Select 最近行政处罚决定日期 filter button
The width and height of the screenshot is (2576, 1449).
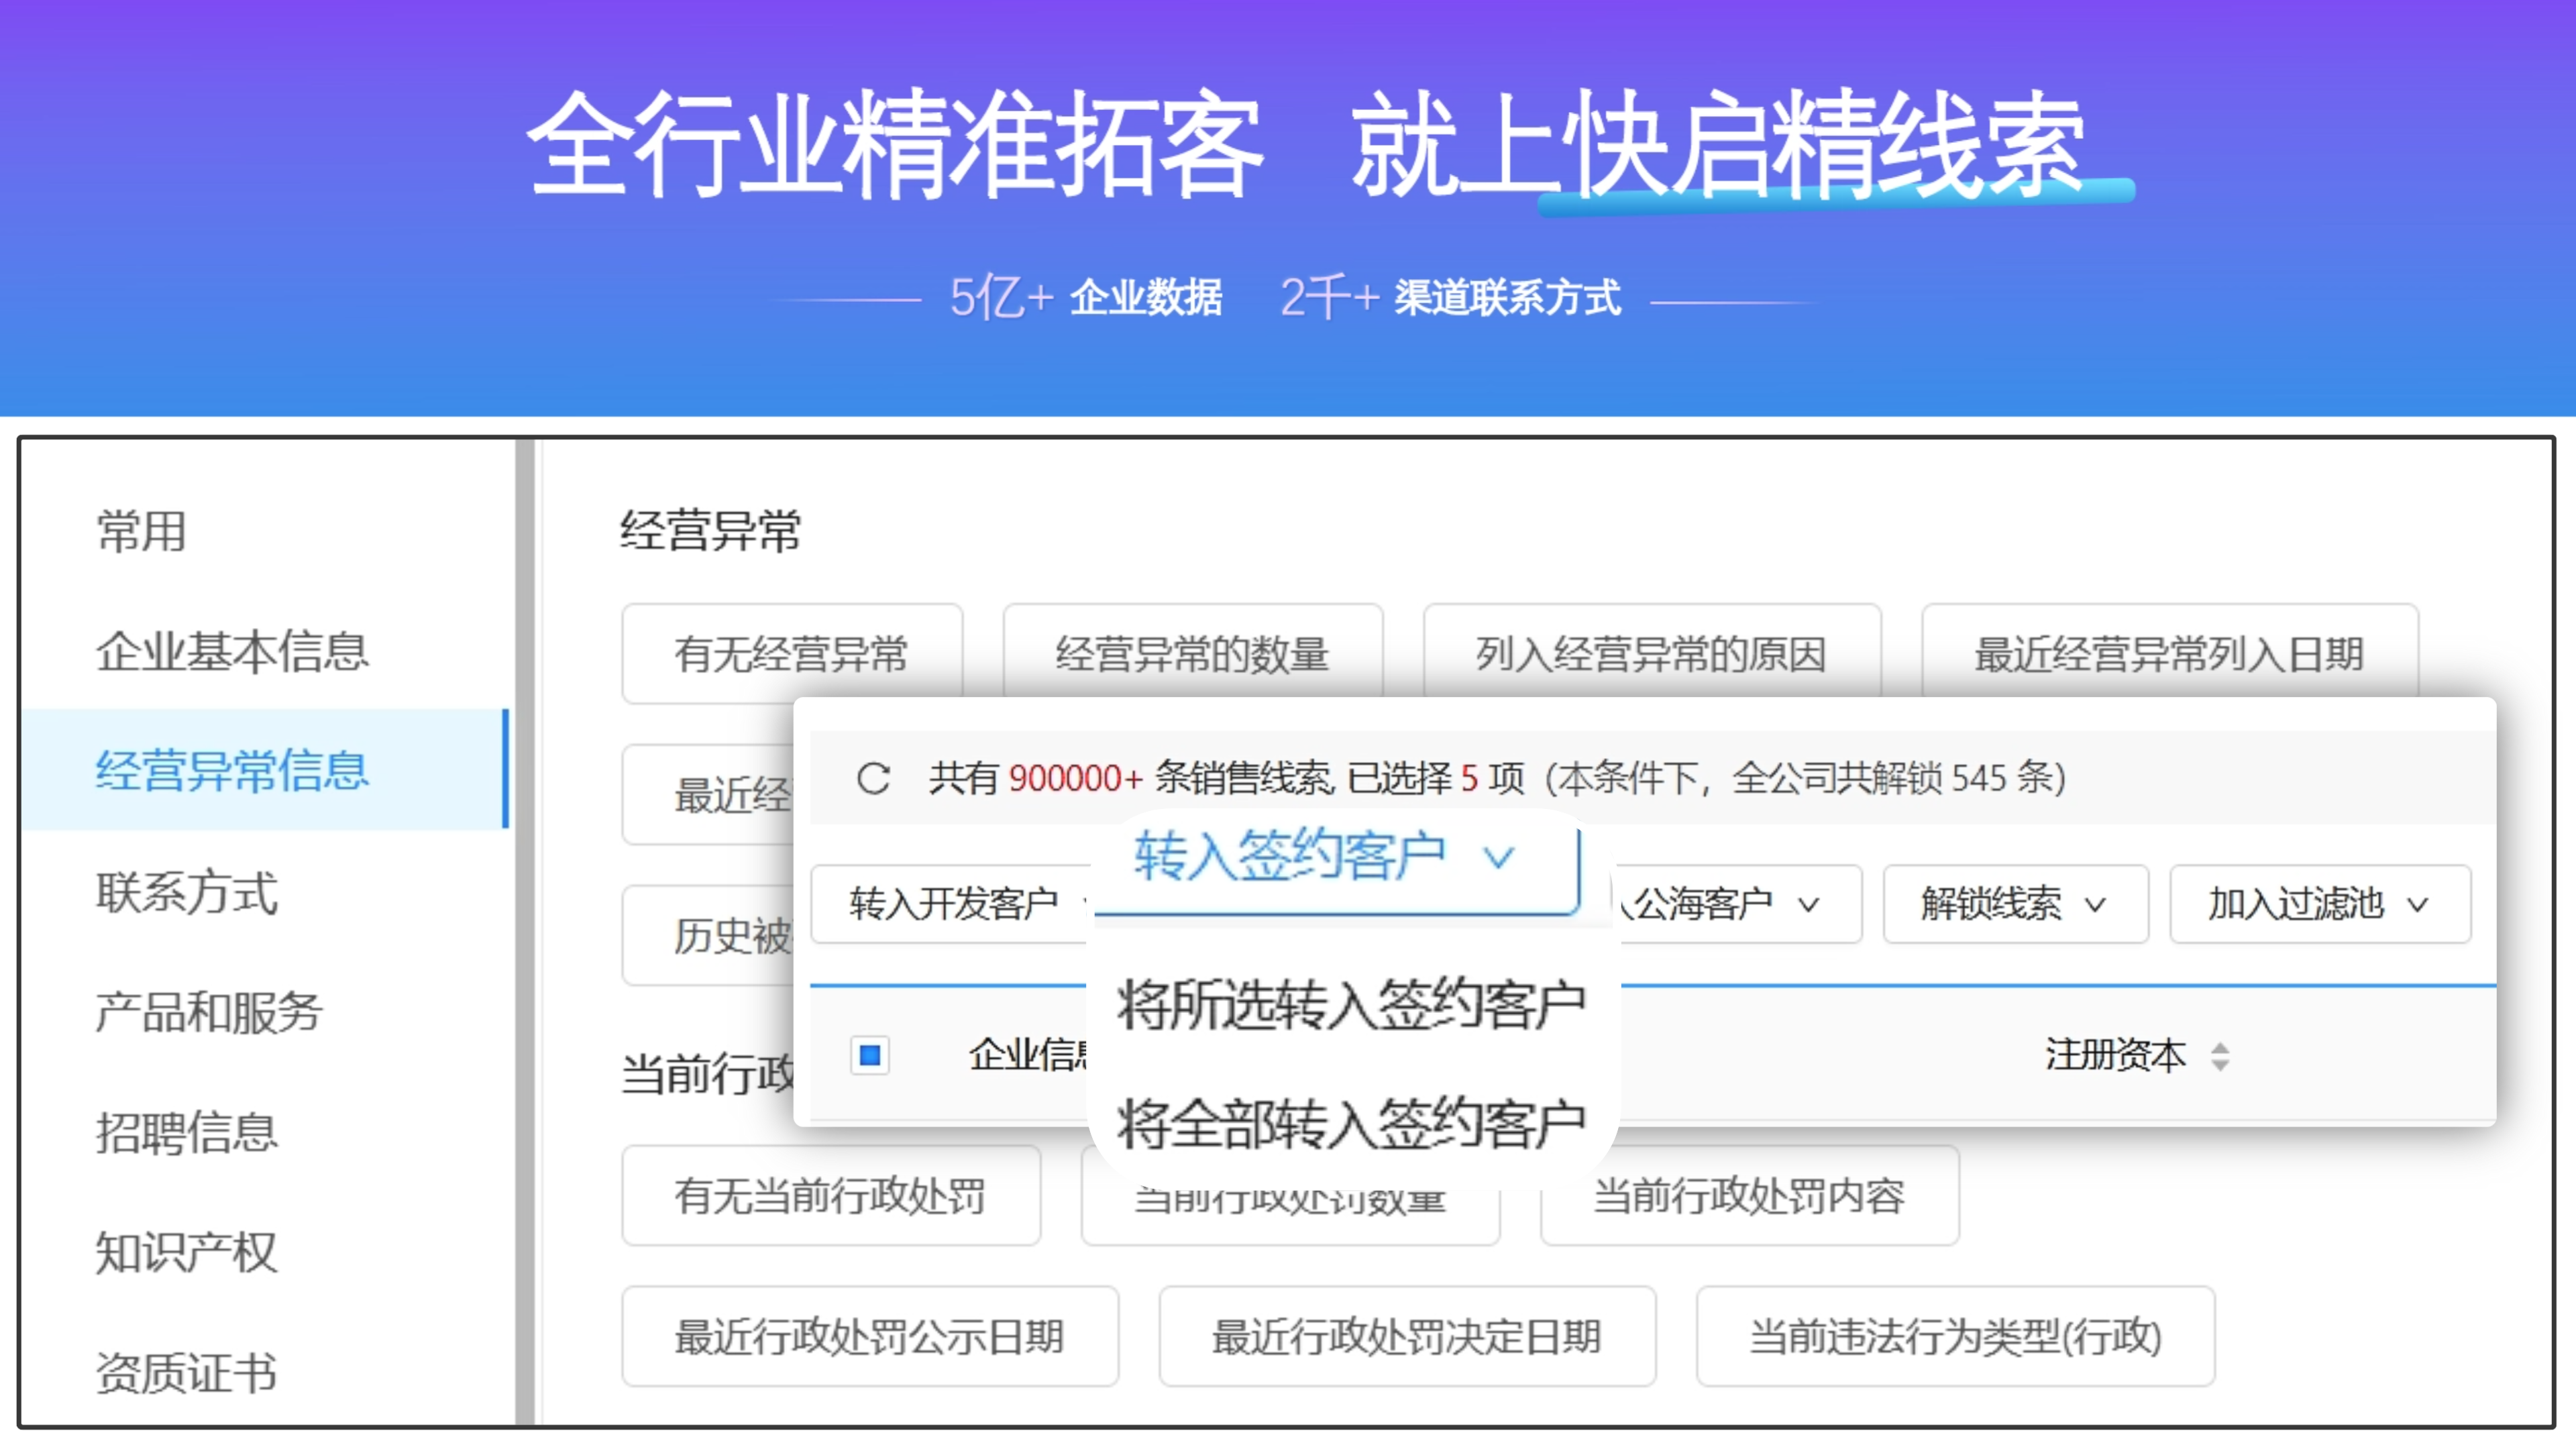point(1407,1336)
